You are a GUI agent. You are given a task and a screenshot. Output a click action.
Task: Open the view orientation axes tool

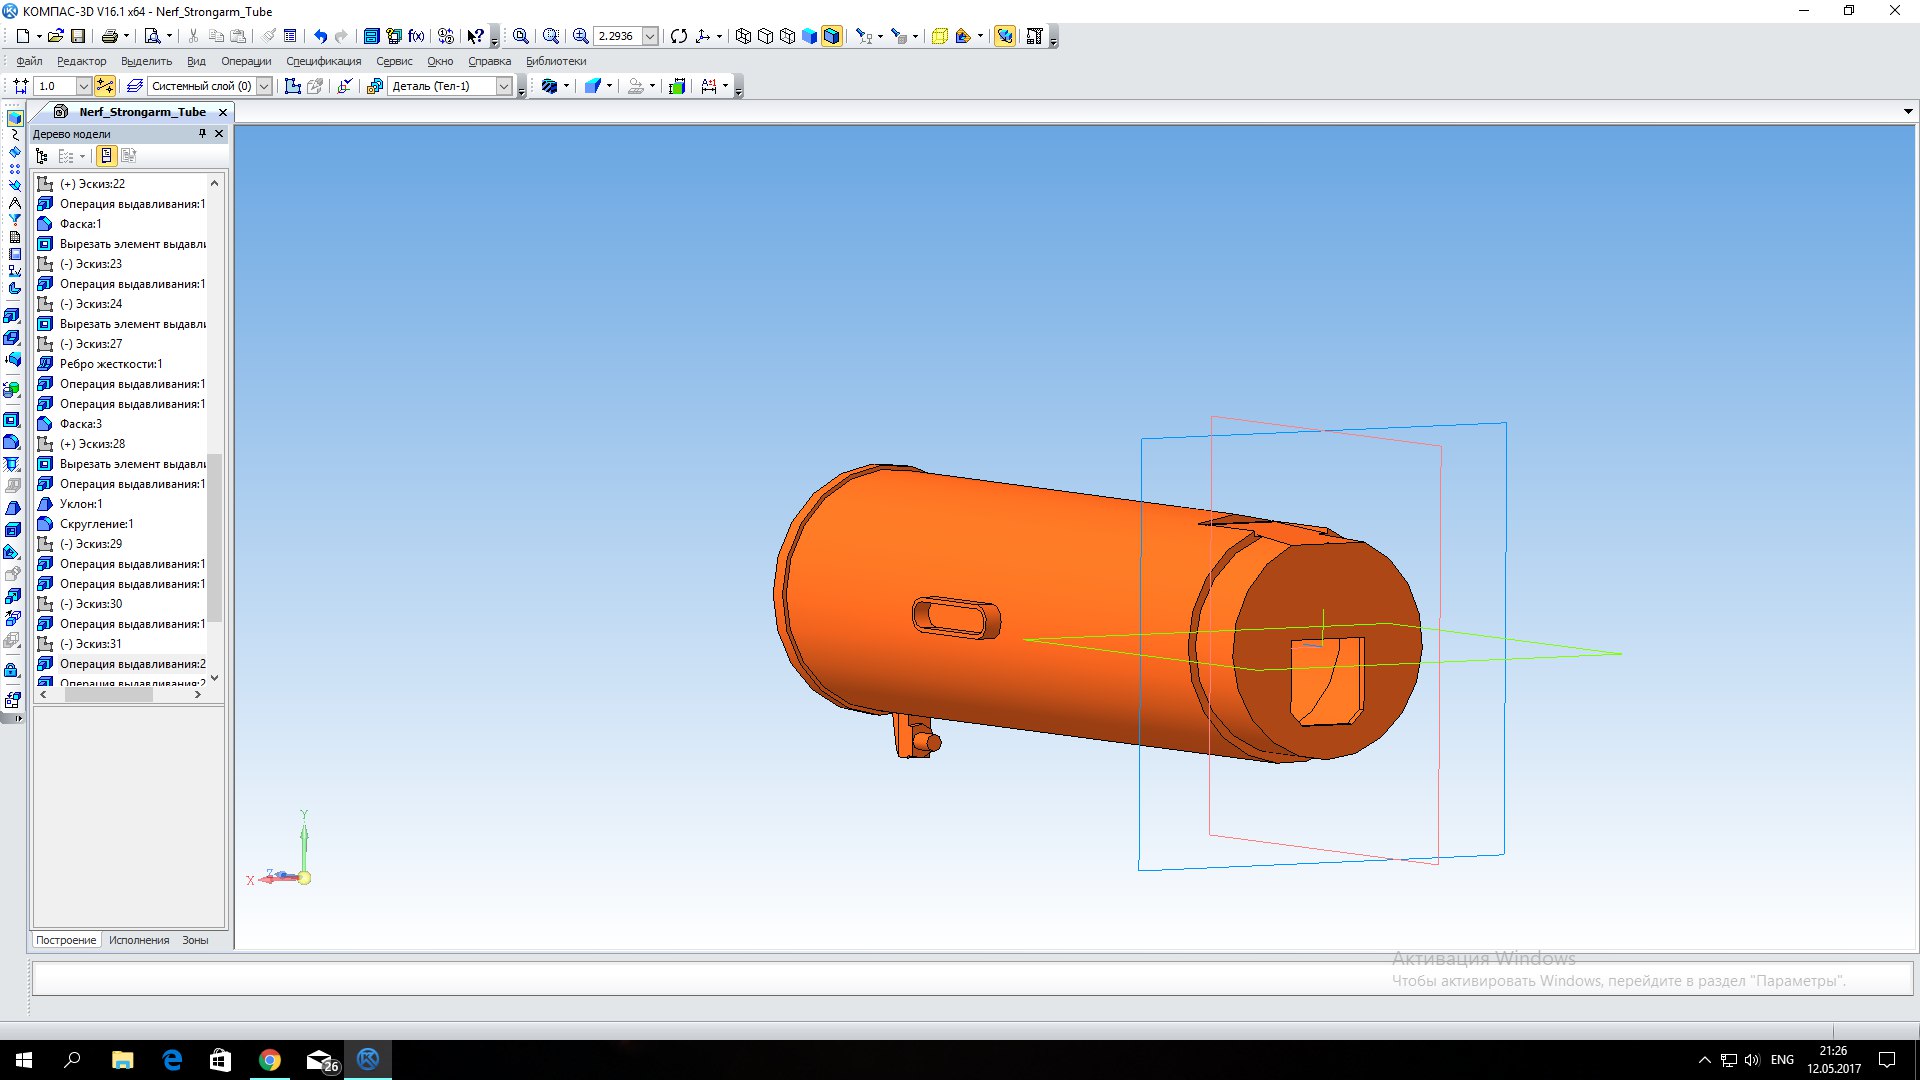tap(703, 36)
